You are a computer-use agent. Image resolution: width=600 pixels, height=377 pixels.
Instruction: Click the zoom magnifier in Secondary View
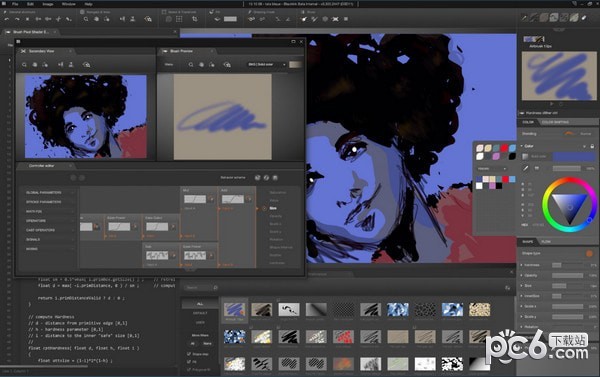[x=24, y=65]
